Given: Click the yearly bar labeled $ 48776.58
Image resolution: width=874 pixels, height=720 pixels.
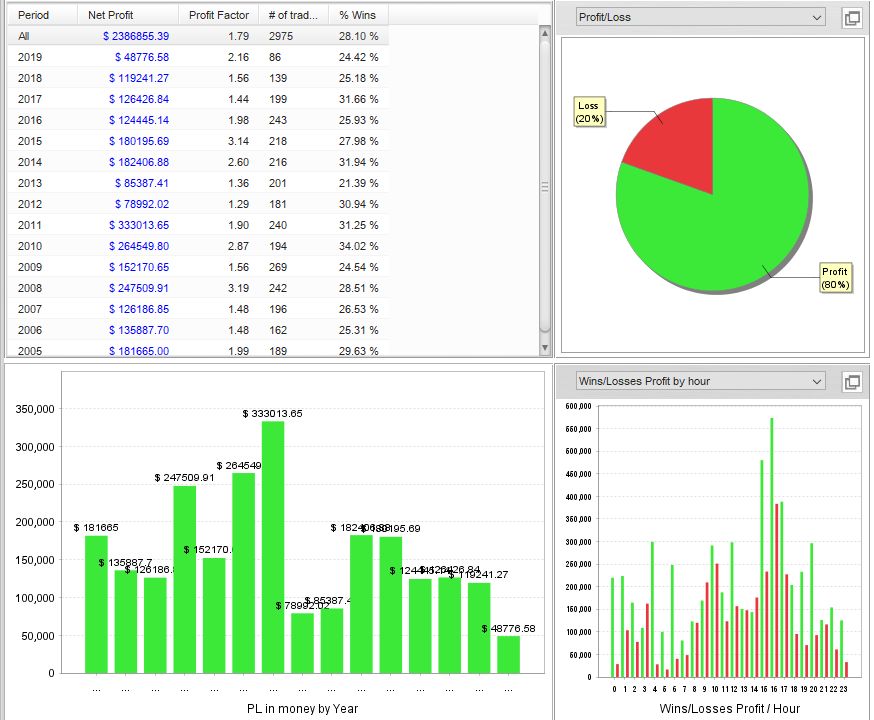Looking at the screenshot, I should click(x=508, y=655).
